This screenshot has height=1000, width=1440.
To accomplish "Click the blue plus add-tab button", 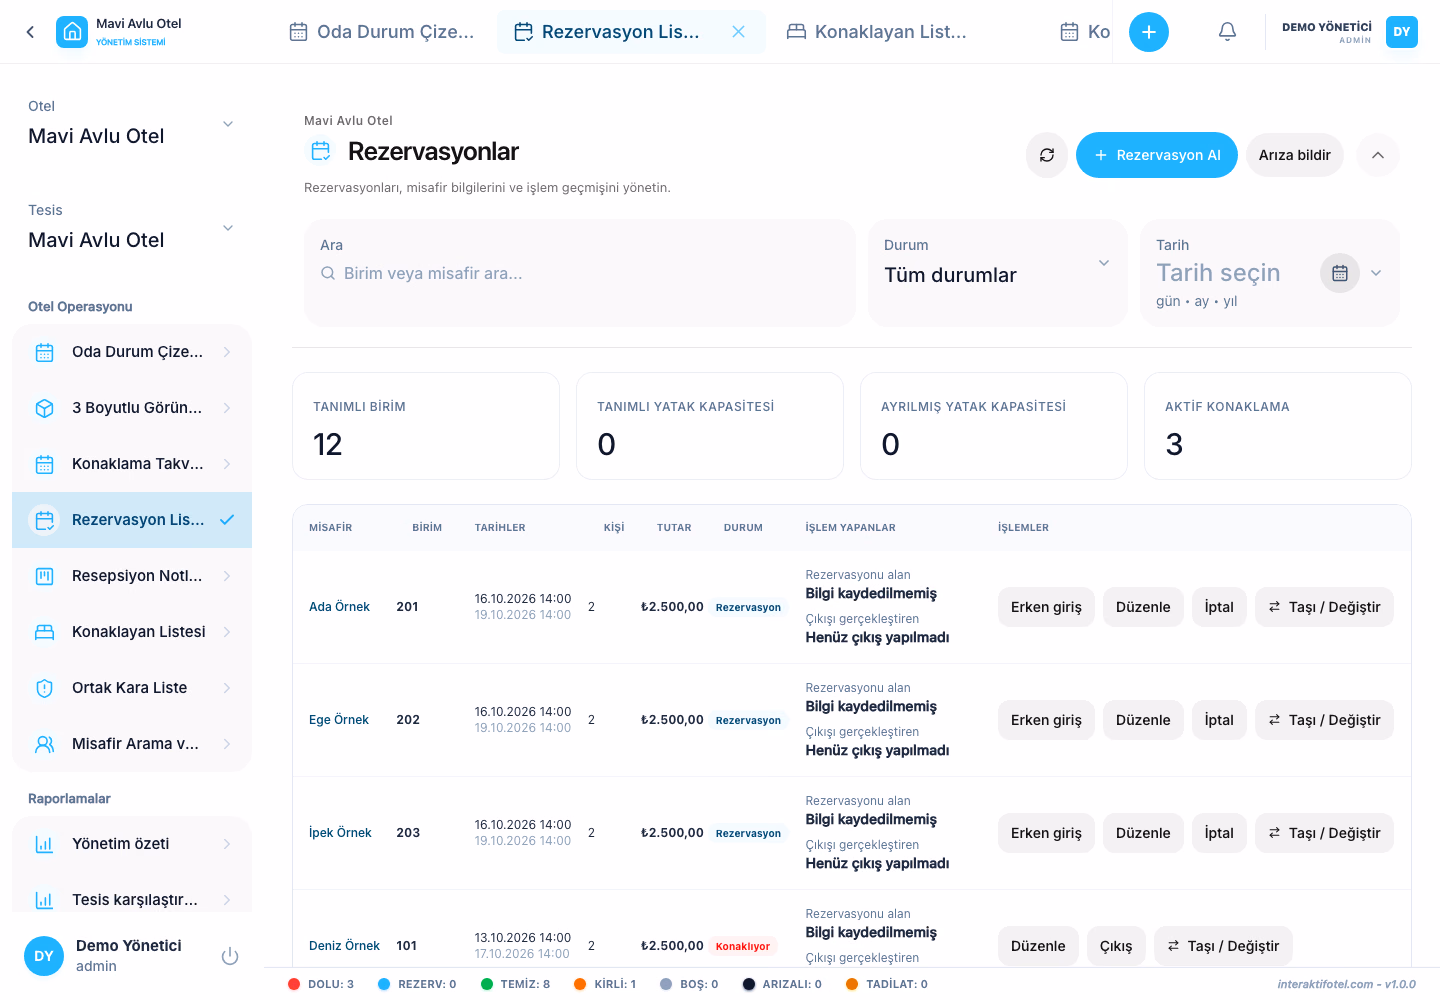I will [x=1149, y=32].
